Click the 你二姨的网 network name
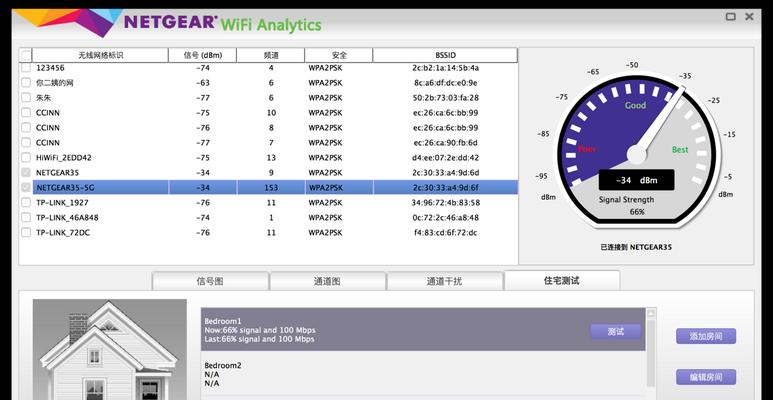 pos(54,83)
